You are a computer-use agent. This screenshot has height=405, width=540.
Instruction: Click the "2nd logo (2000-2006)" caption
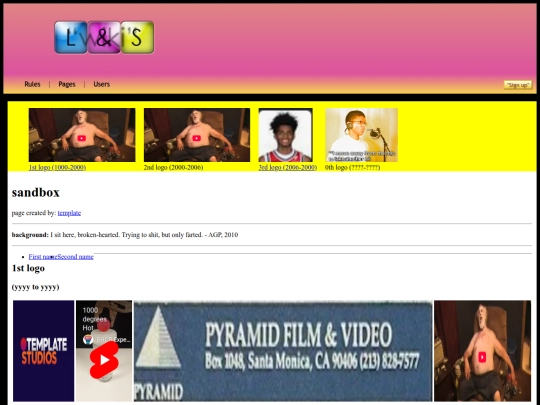173,167
